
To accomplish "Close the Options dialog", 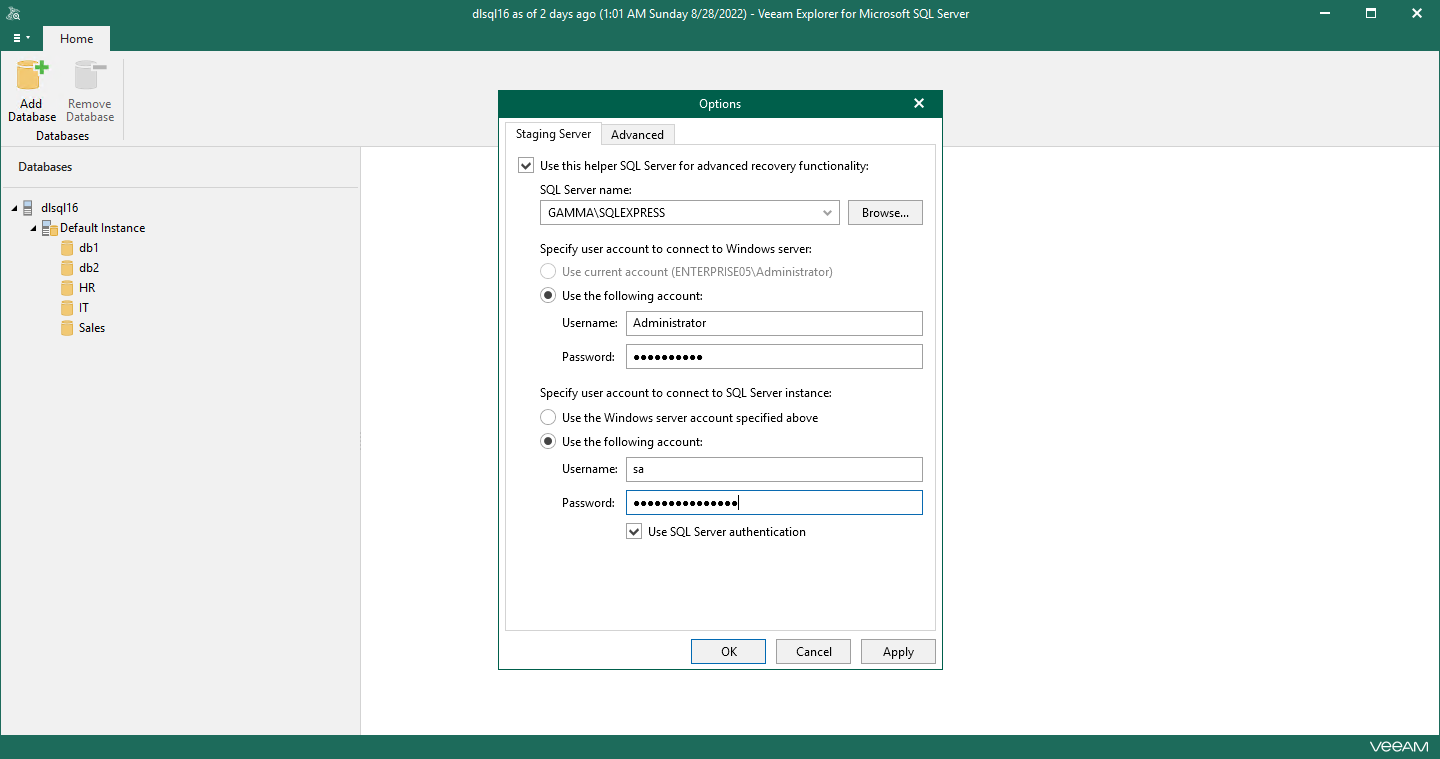I will 919,104.
